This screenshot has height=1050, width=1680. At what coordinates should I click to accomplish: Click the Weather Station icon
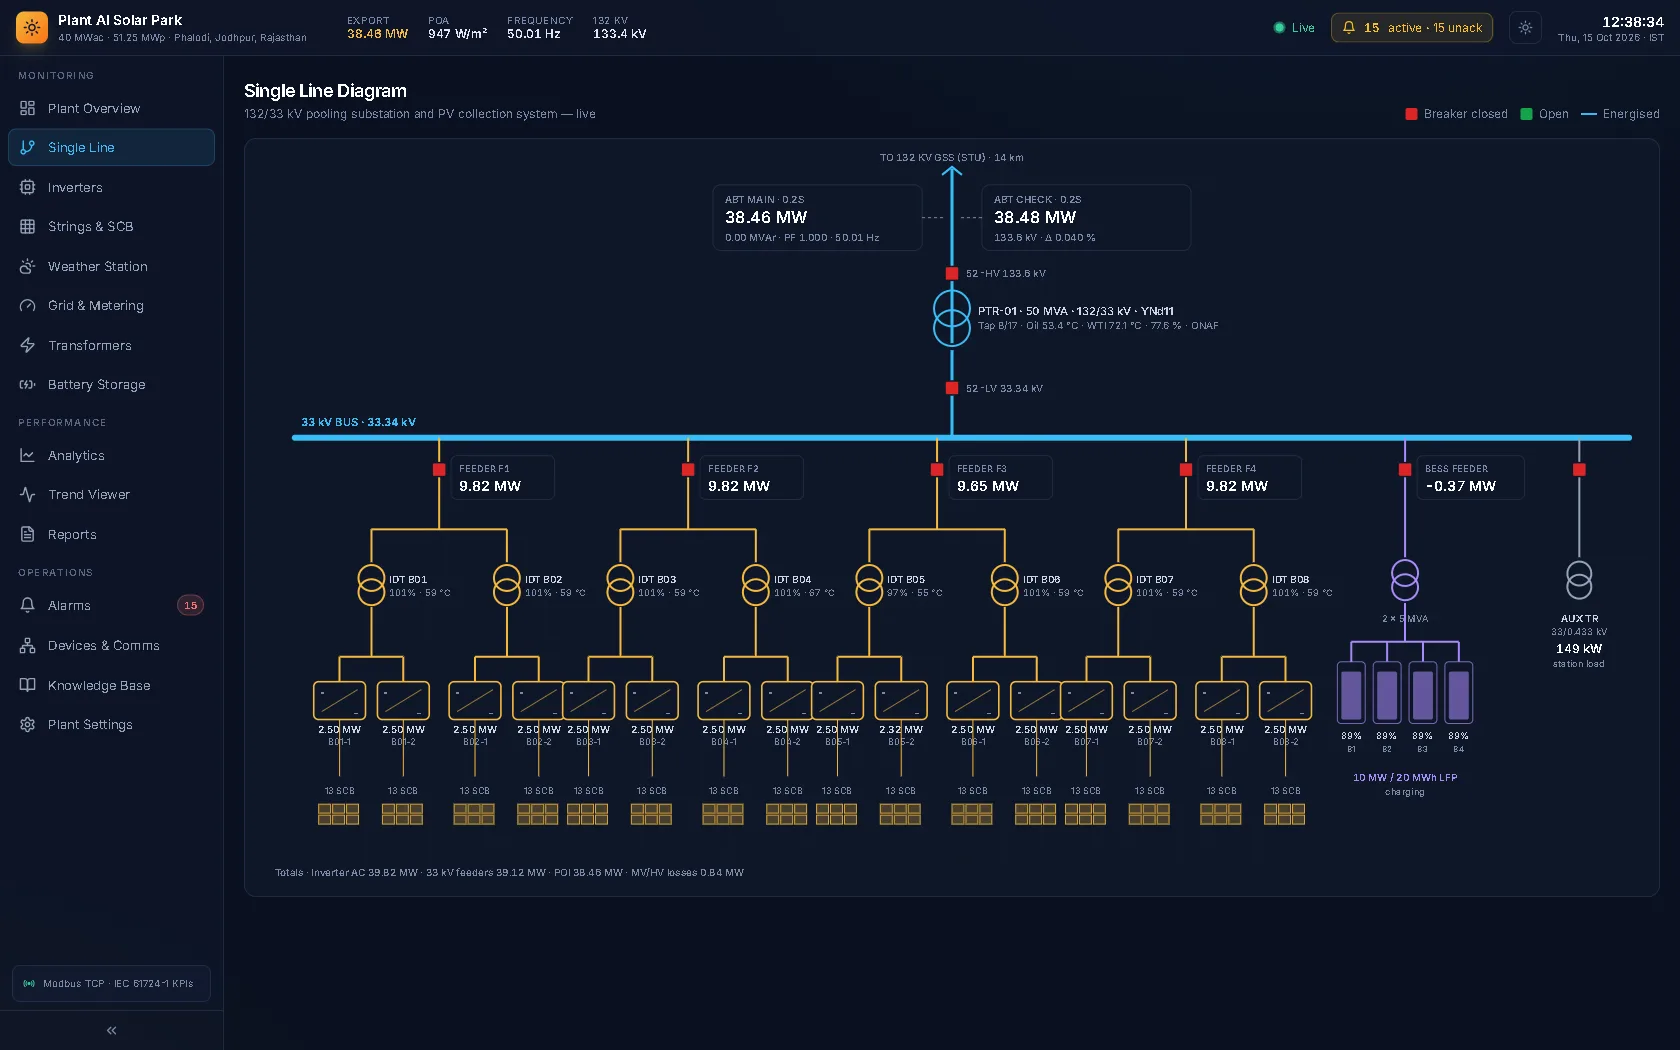(x=28, y=266)
